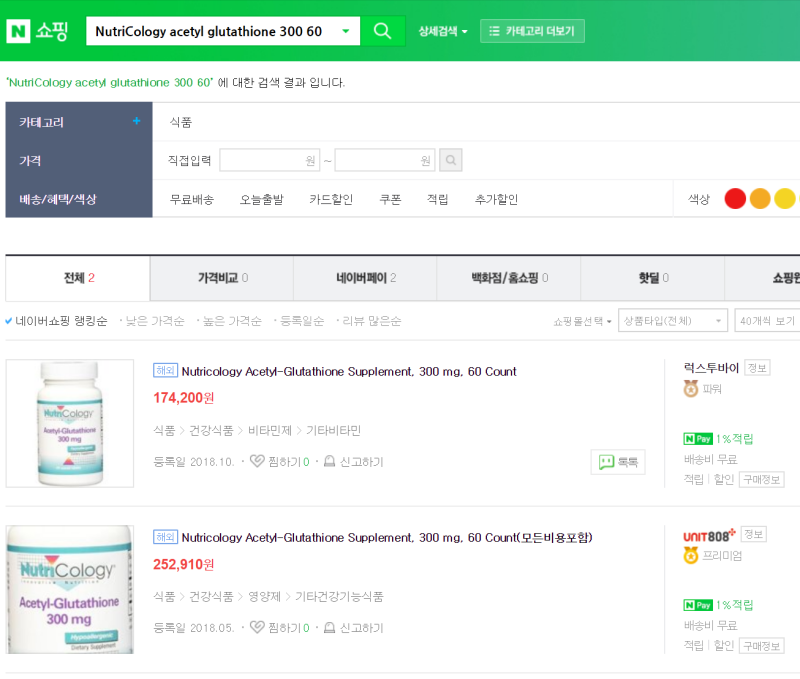The height and width of the screenshot is (679, 800).
Task: Click the Naver N logo icon
Action: point(18,31)
